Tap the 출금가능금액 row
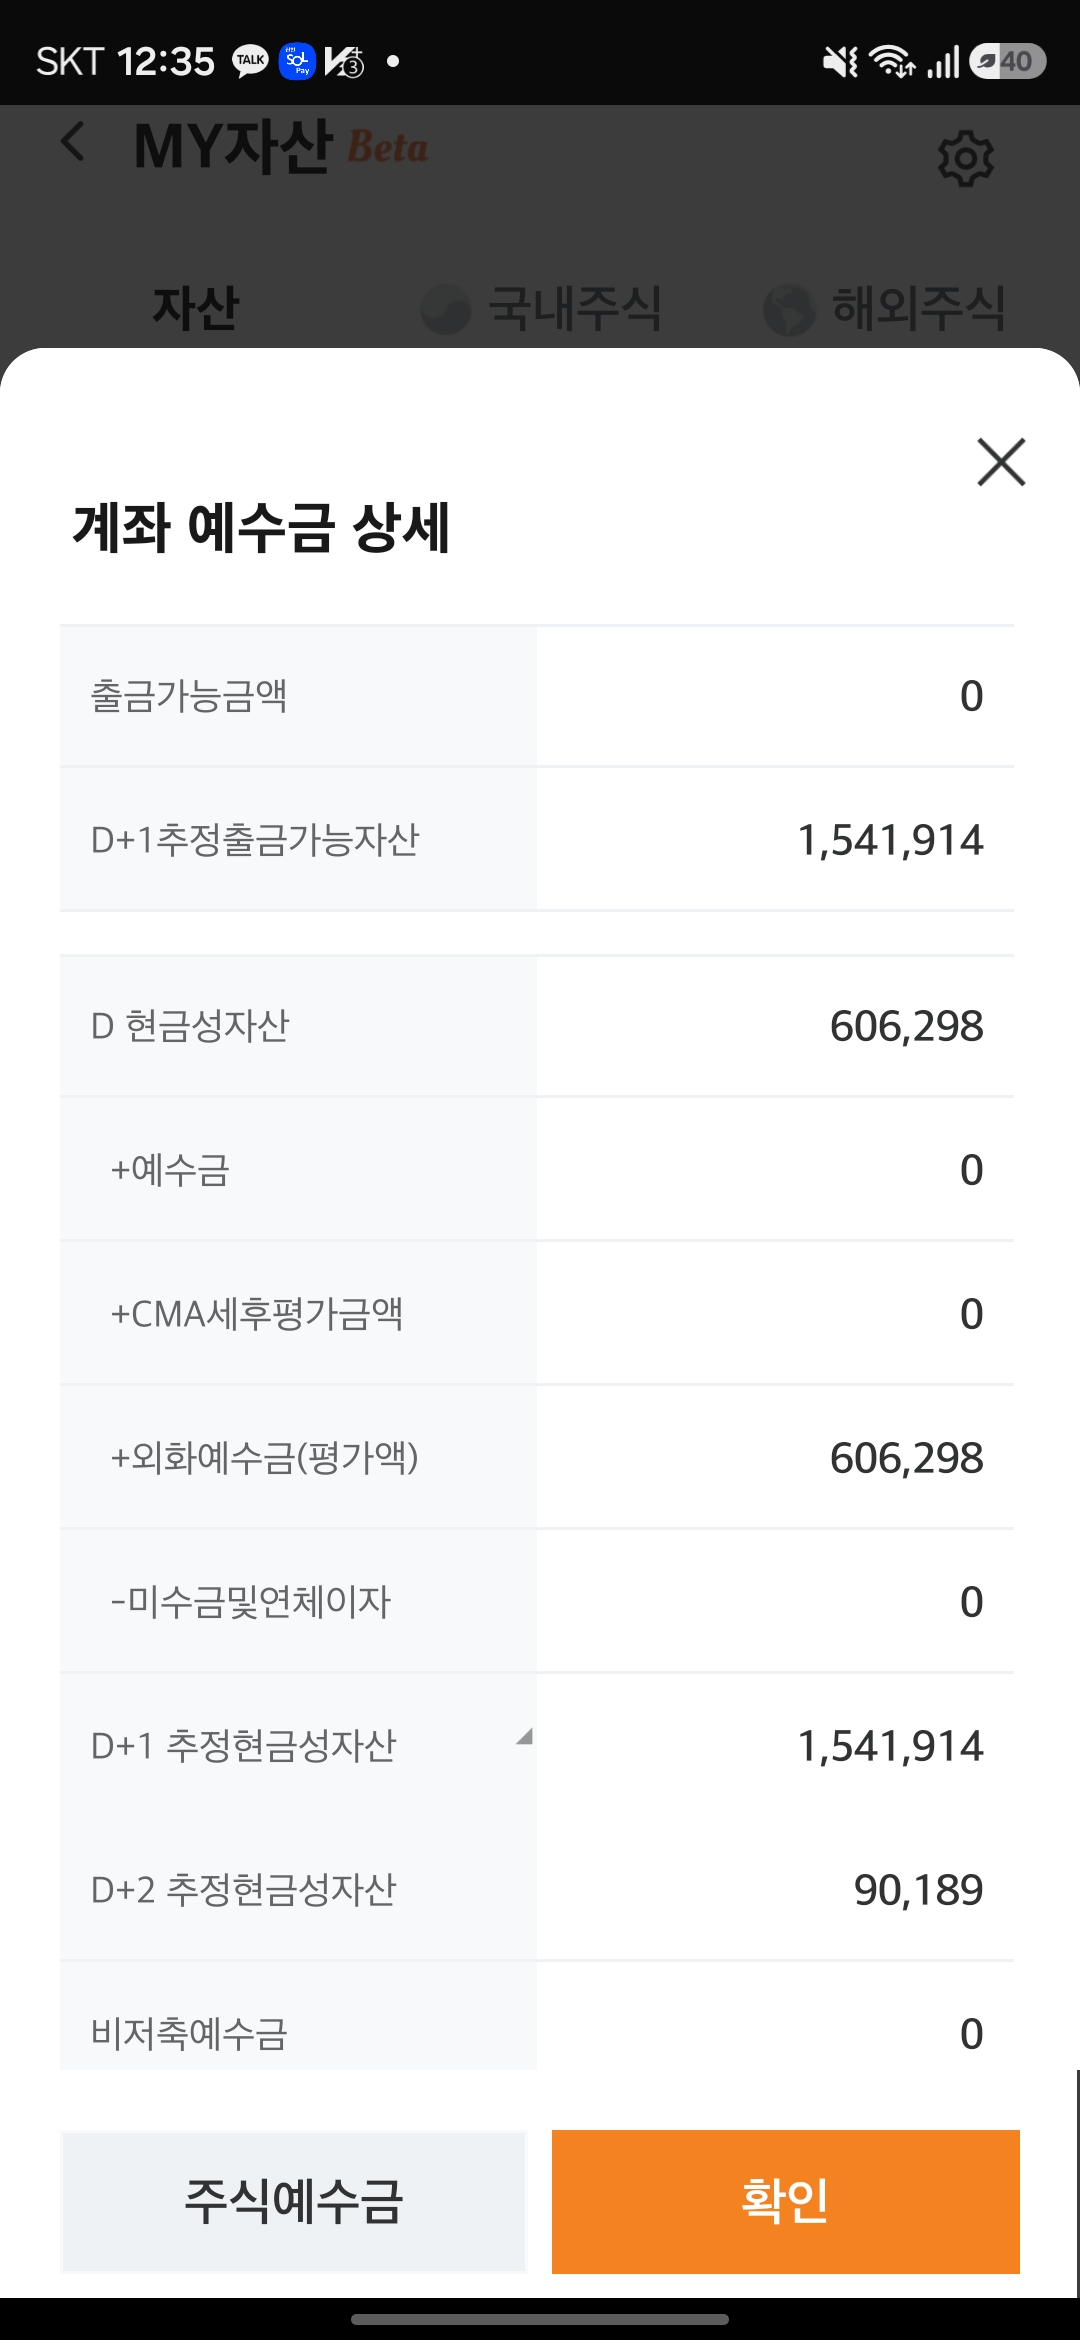1080x2340 pixels. tap(537, 696)
